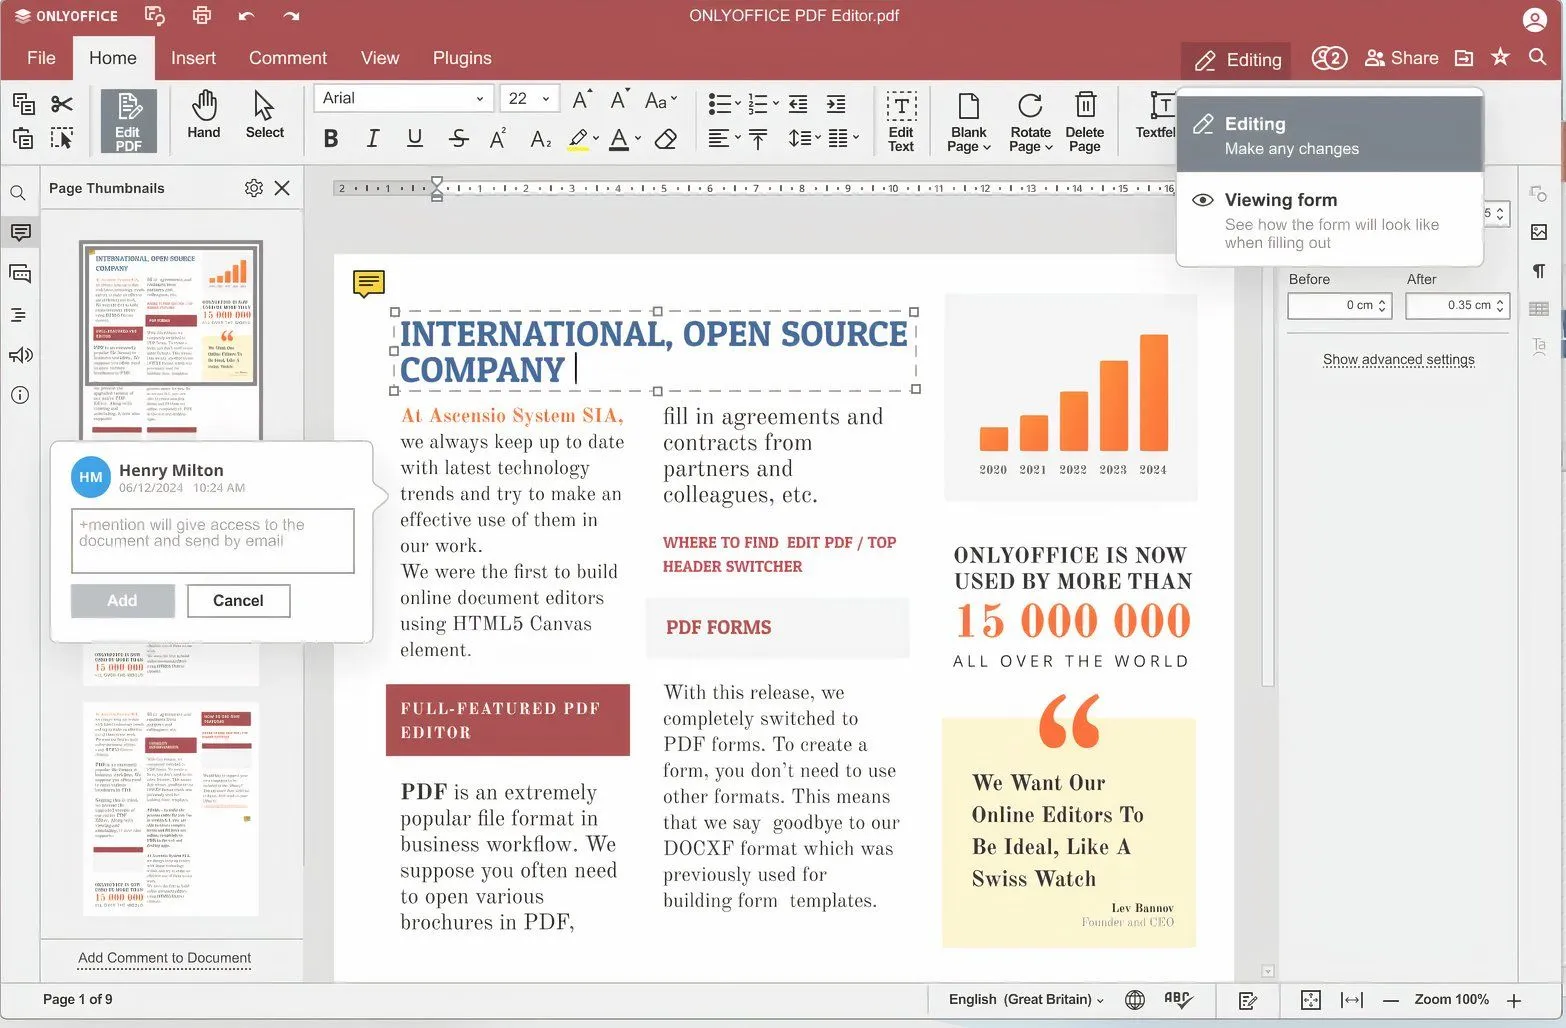Toggle the Edit PDF button
Image resolution: width=1566 pixels, height=1028 pixels.
click(128, 121)
